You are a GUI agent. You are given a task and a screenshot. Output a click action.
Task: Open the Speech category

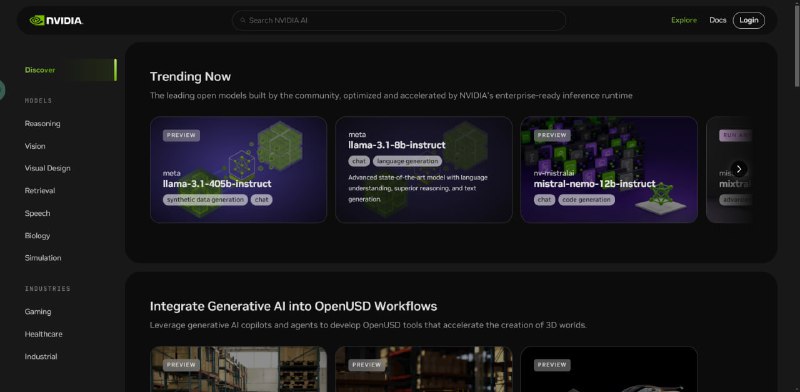[x=37, y=213]
